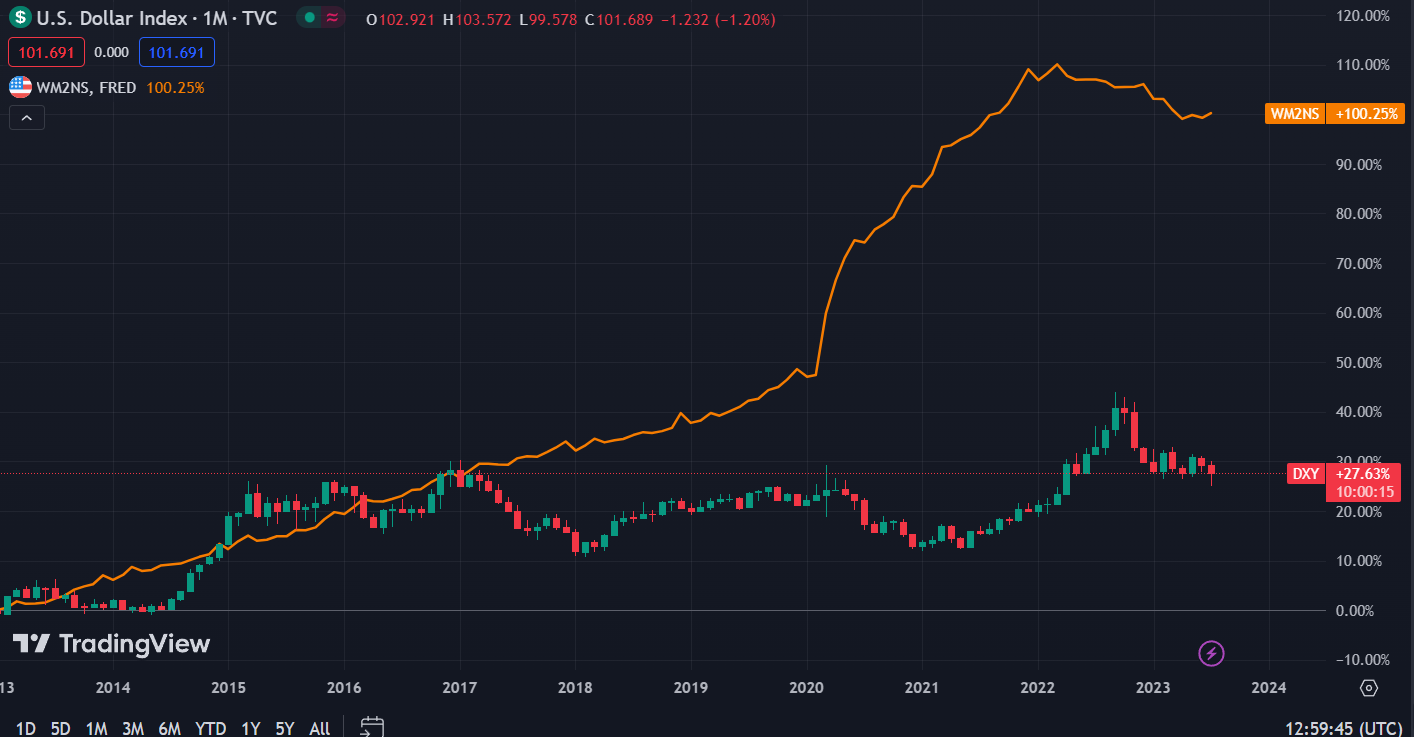Click the green dollar symbol logo
This screenshot has width=1414, height=737.
coord(20,19)
